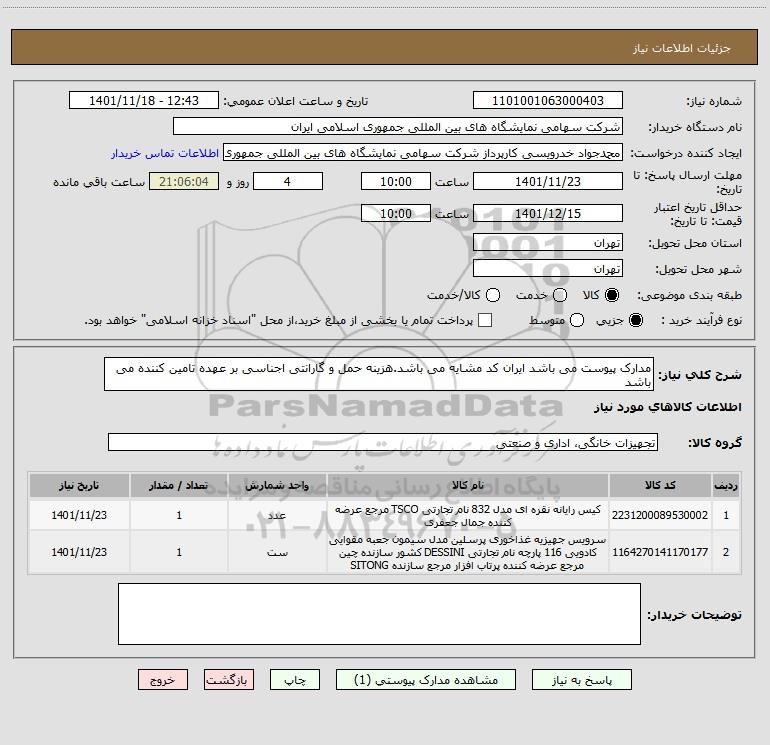
Task: Click the need date in row 2
Action: tap(79, 552)
